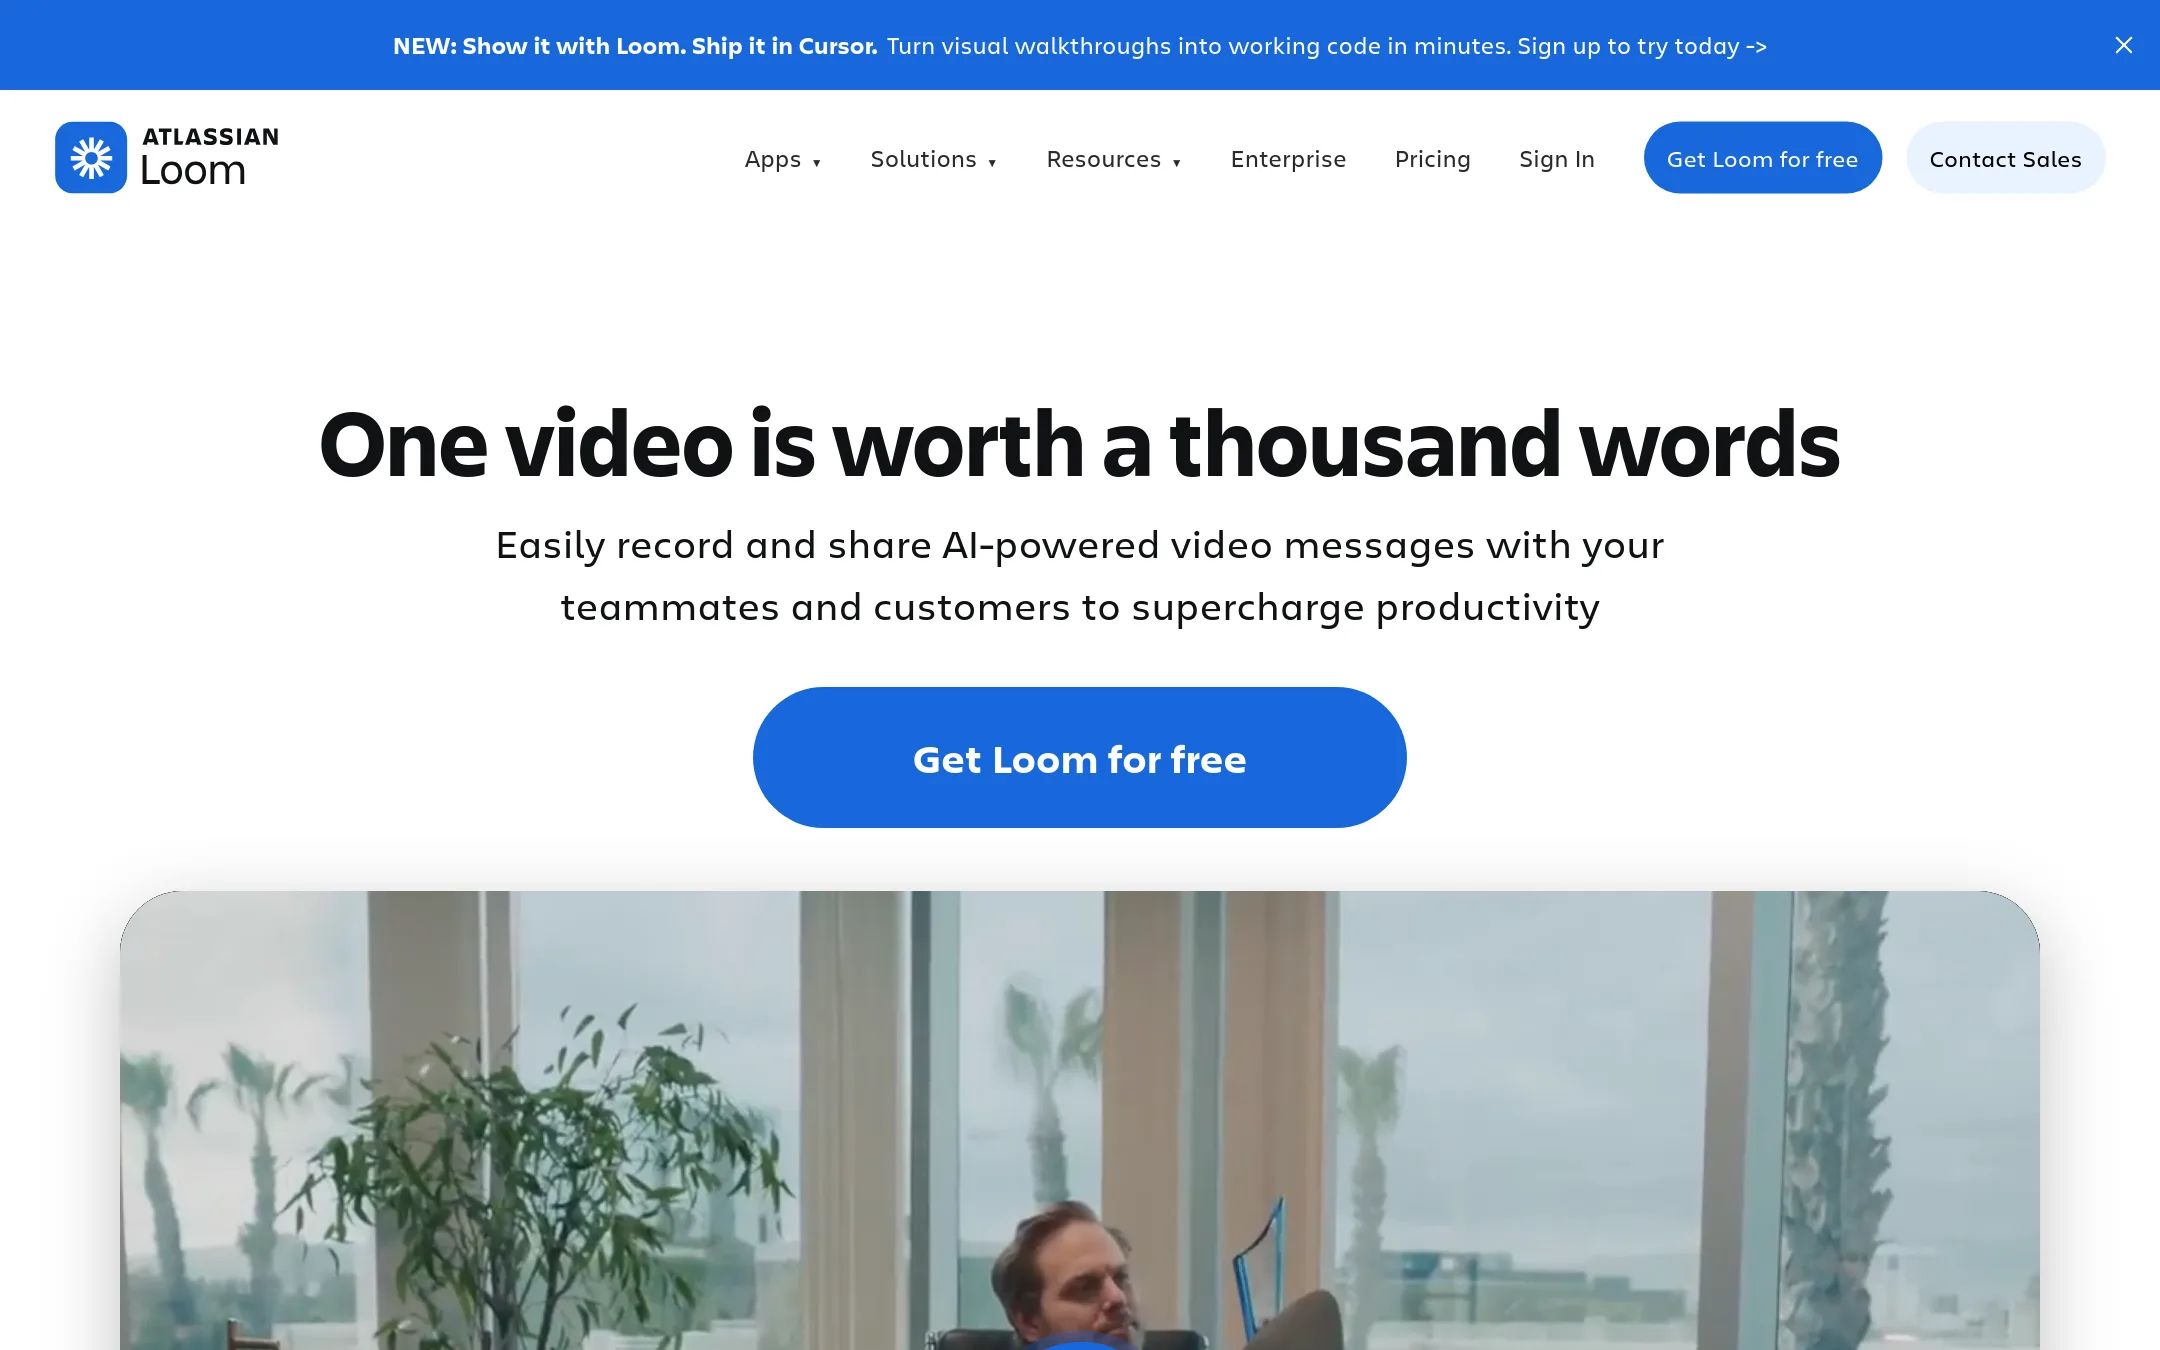Close the blue announcement banner
Screen dimensions: 2160x1350
coord(2124,45)
